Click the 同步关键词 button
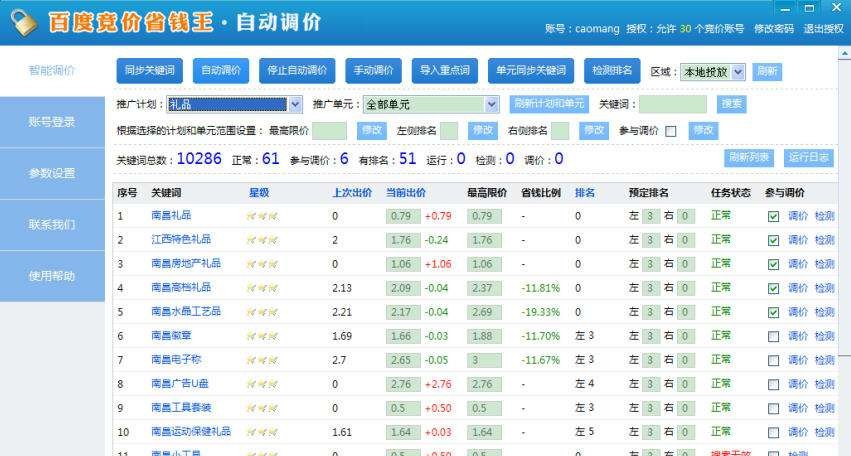This screenshot has height=456, width=851. 150,71
